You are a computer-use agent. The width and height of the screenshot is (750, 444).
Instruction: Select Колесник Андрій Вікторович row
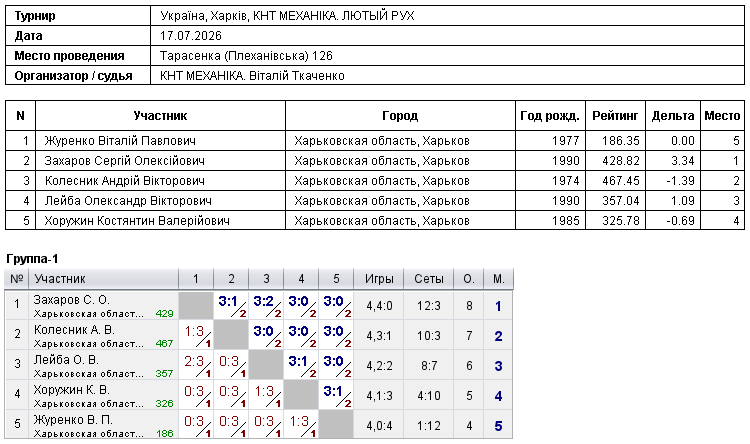tap(375, 181)
